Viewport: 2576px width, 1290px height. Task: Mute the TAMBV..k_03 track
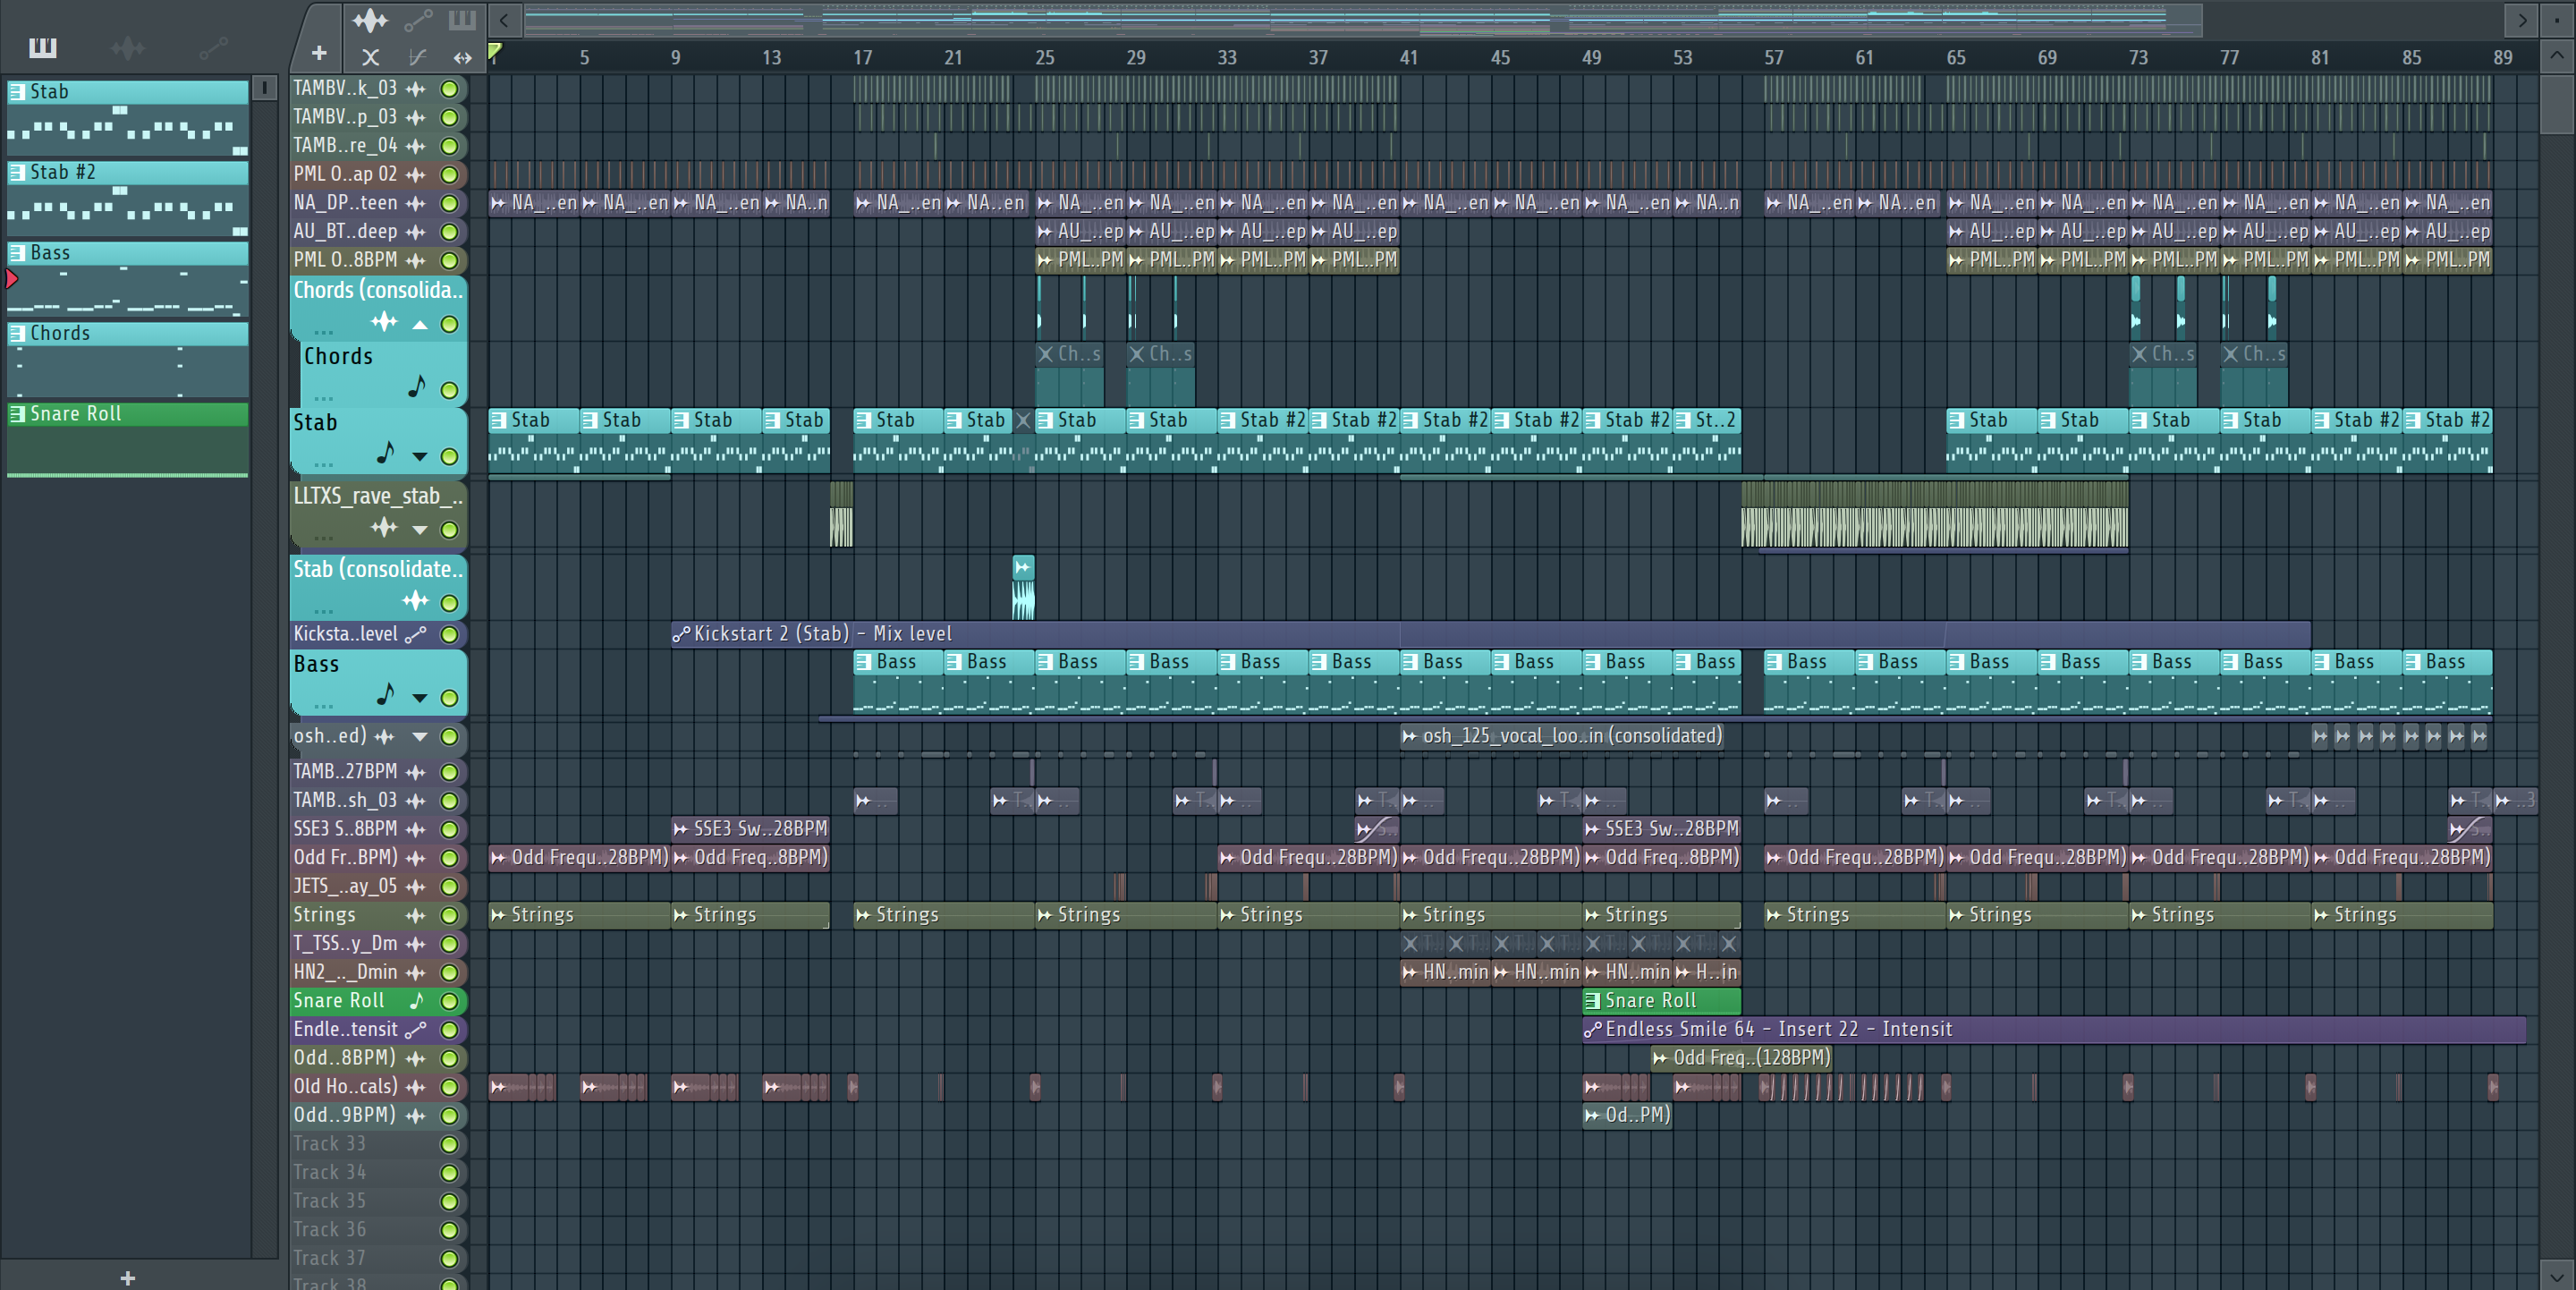pos(450,89)
